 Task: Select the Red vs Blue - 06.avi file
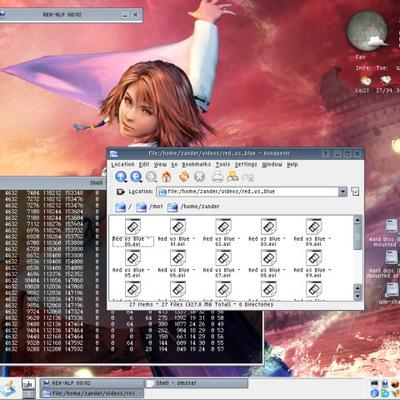[178, 264]
